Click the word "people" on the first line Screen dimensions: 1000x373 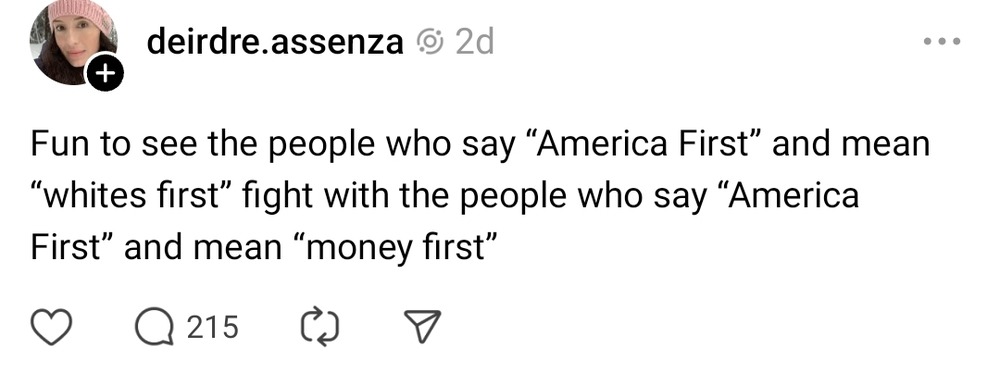coord(314,145)
